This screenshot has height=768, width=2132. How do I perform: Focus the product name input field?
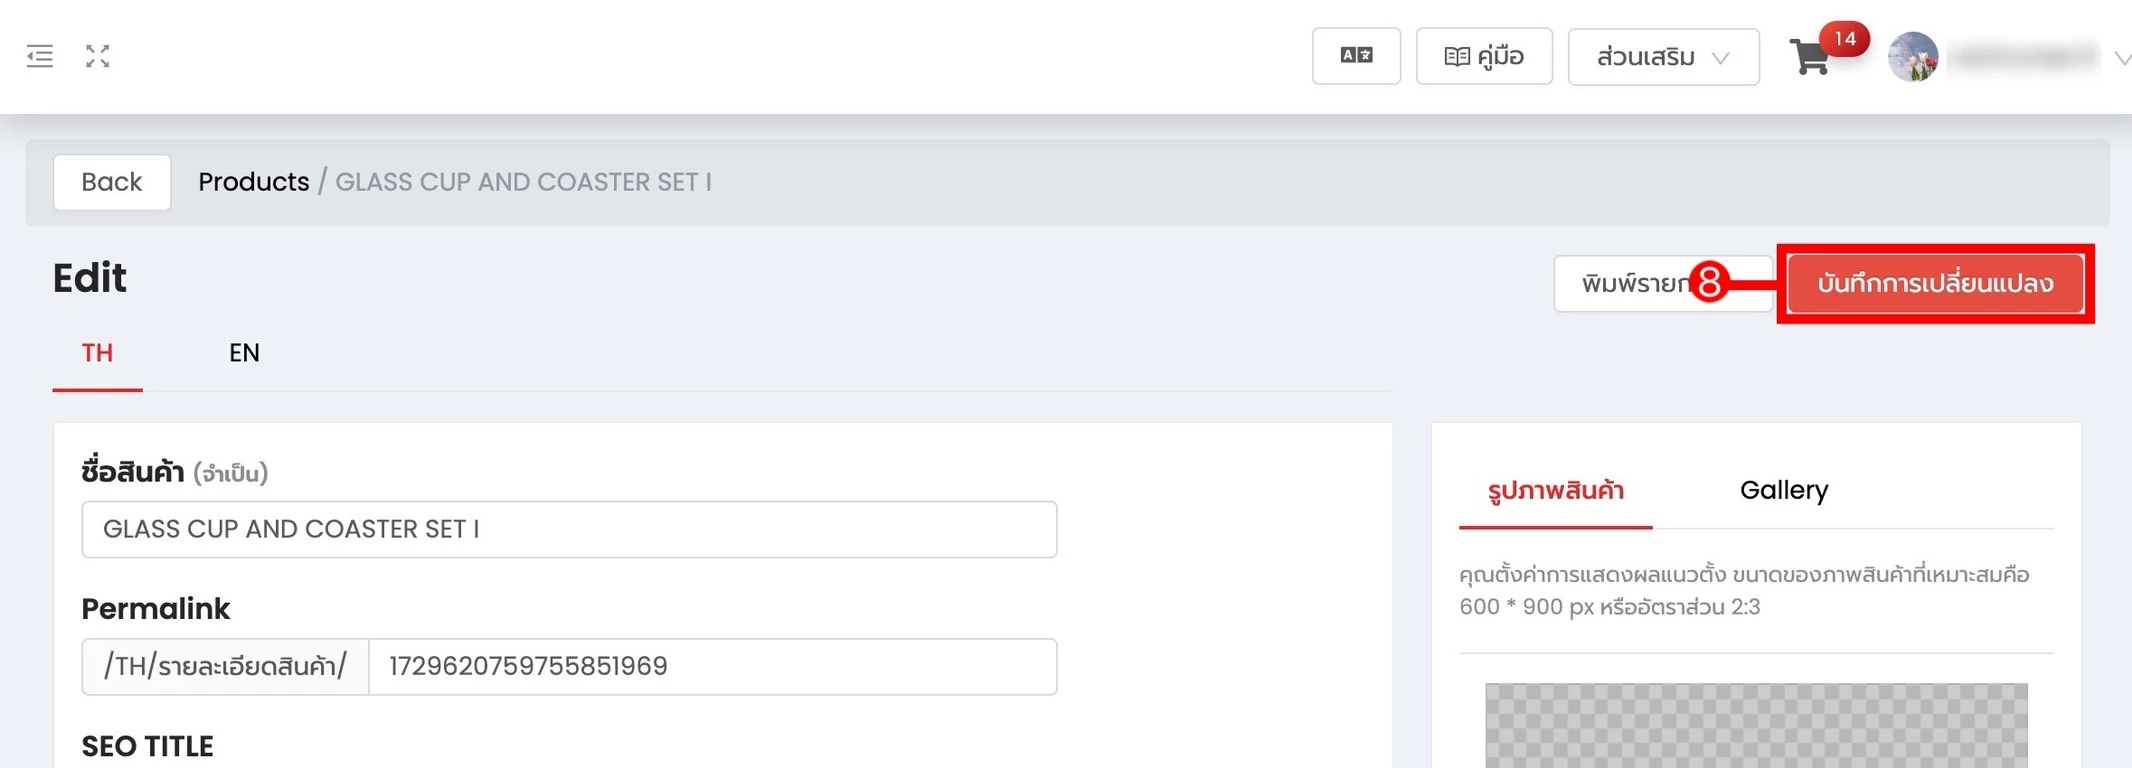coord(569,529)
